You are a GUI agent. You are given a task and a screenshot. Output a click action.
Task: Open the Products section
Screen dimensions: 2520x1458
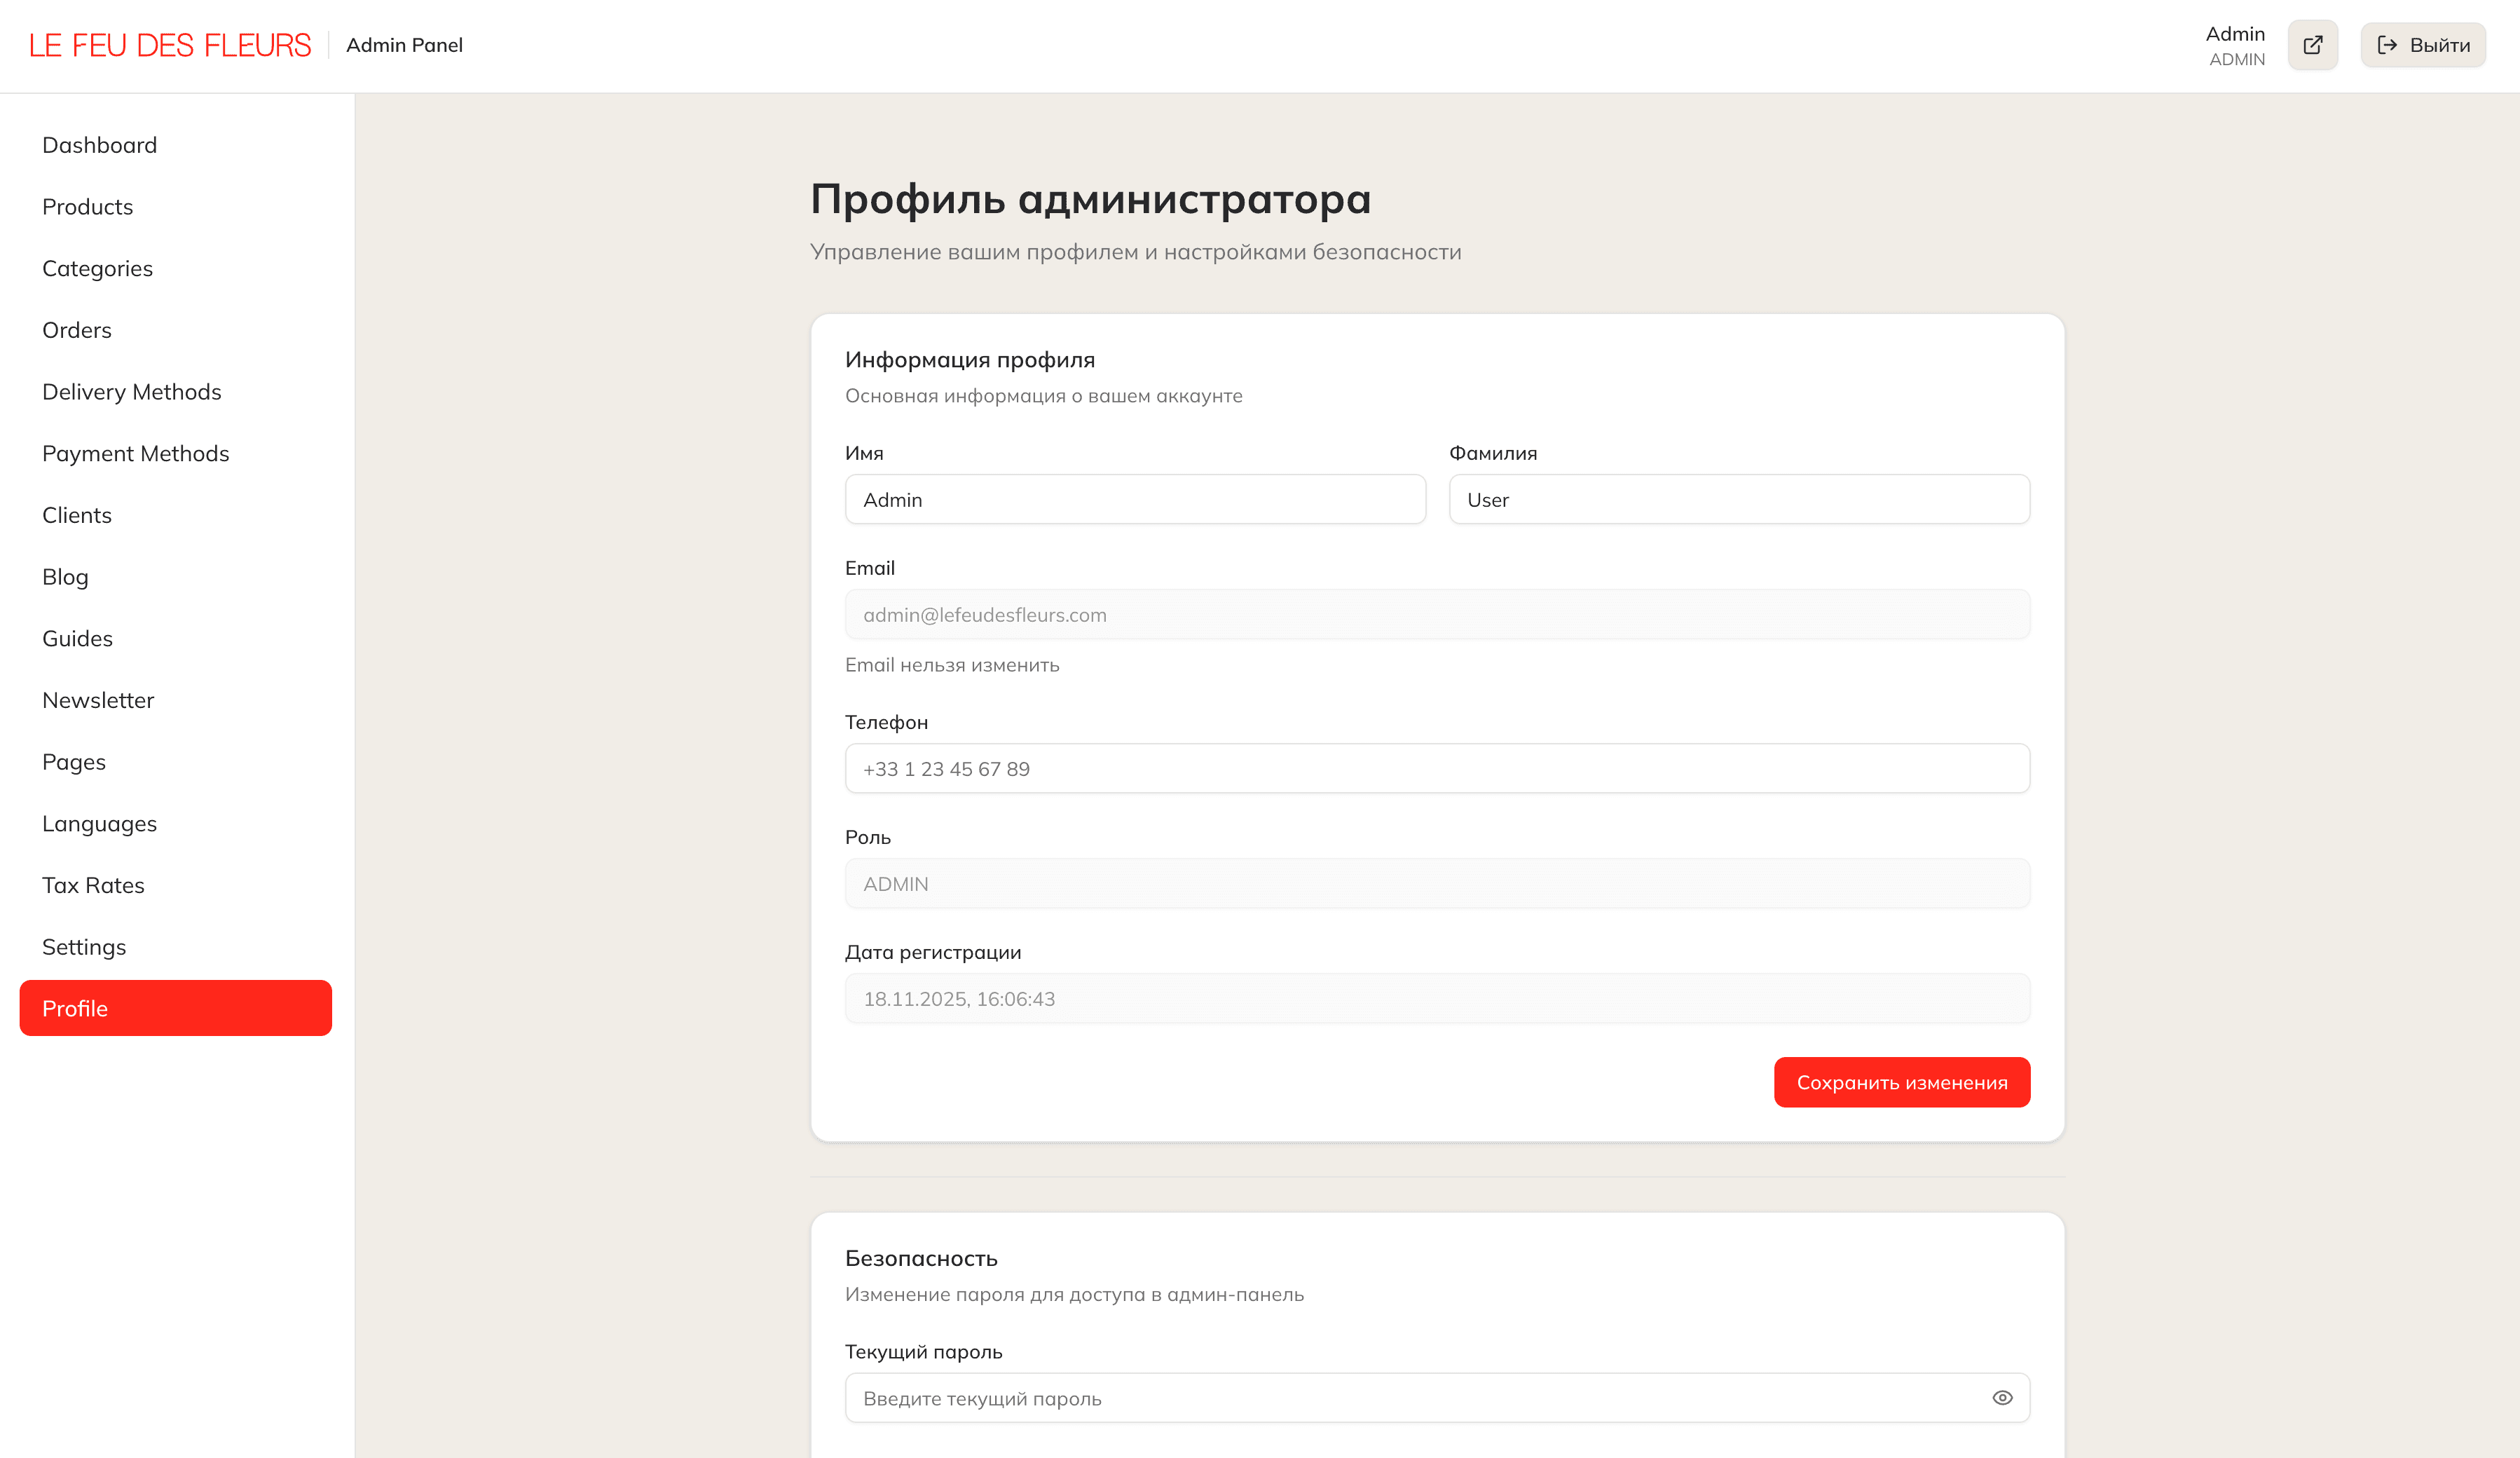pyautogui.click(x=87, y=206)
